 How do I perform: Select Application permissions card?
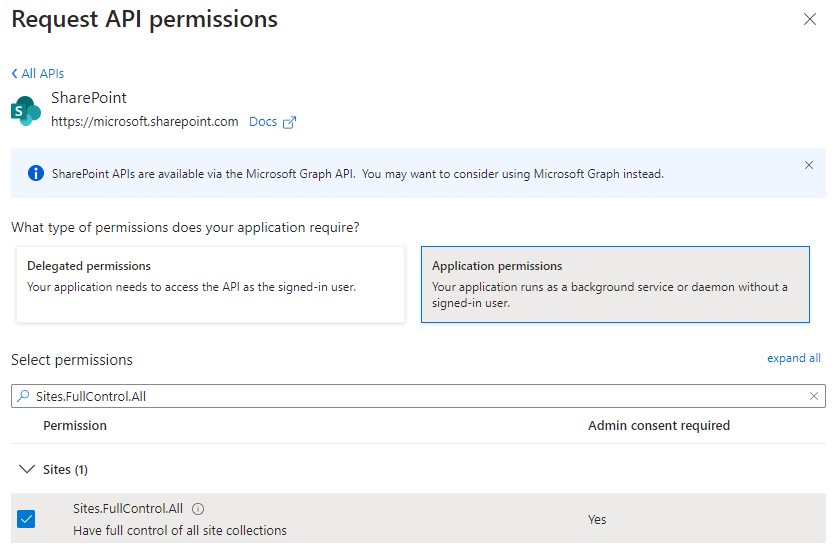(615, 284)
